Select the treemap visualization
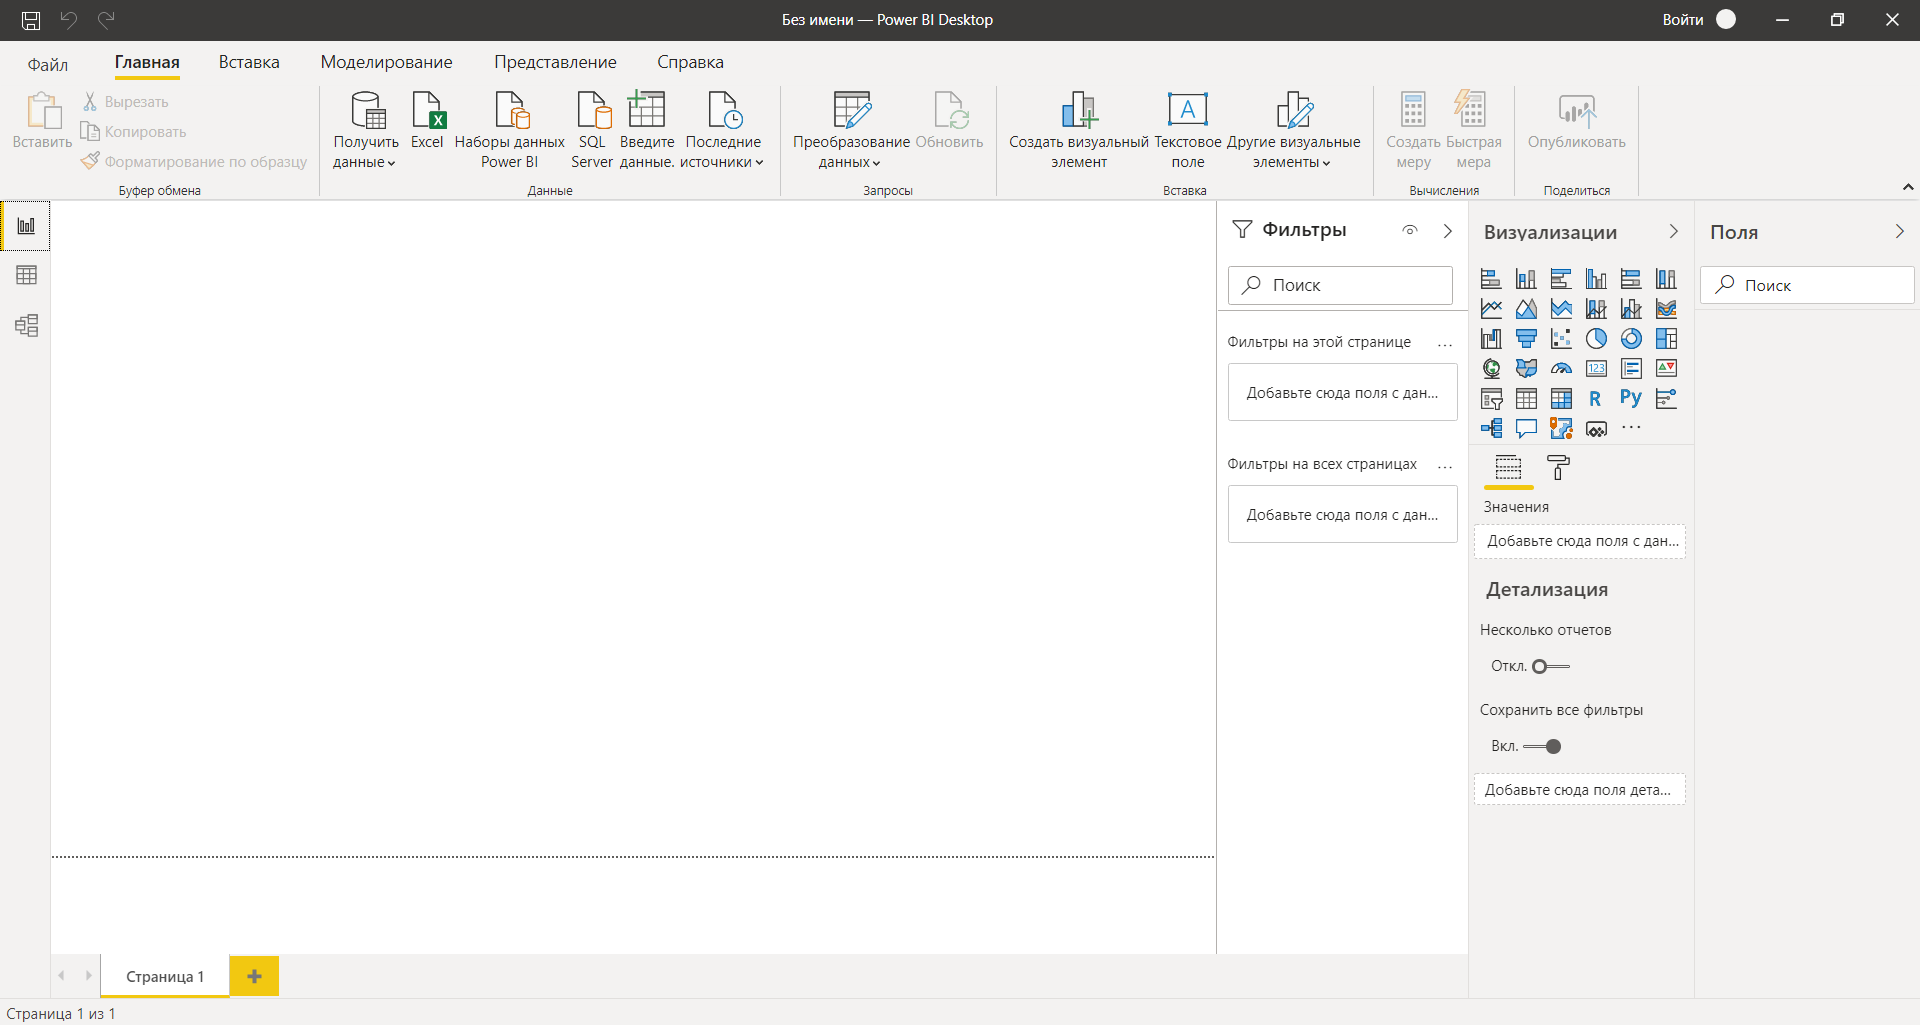Image resolution: width=1920 pixels, height=1025 pixels. 1666,339
